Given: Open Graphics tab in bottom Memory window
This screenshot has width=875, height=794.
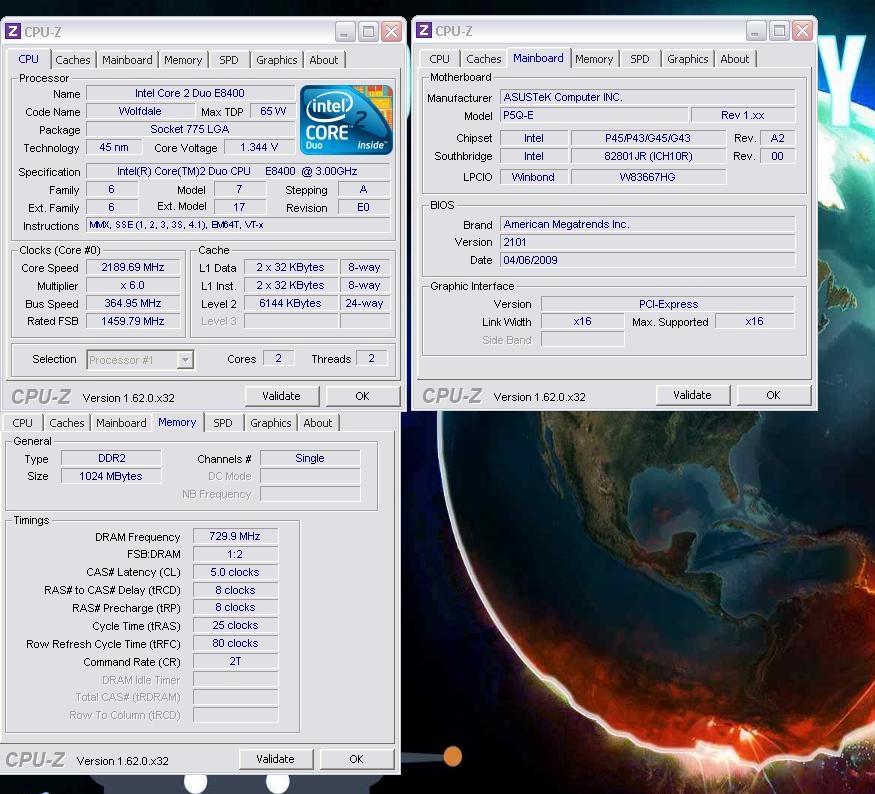Looking at the screenshot, I should [271, 423].
